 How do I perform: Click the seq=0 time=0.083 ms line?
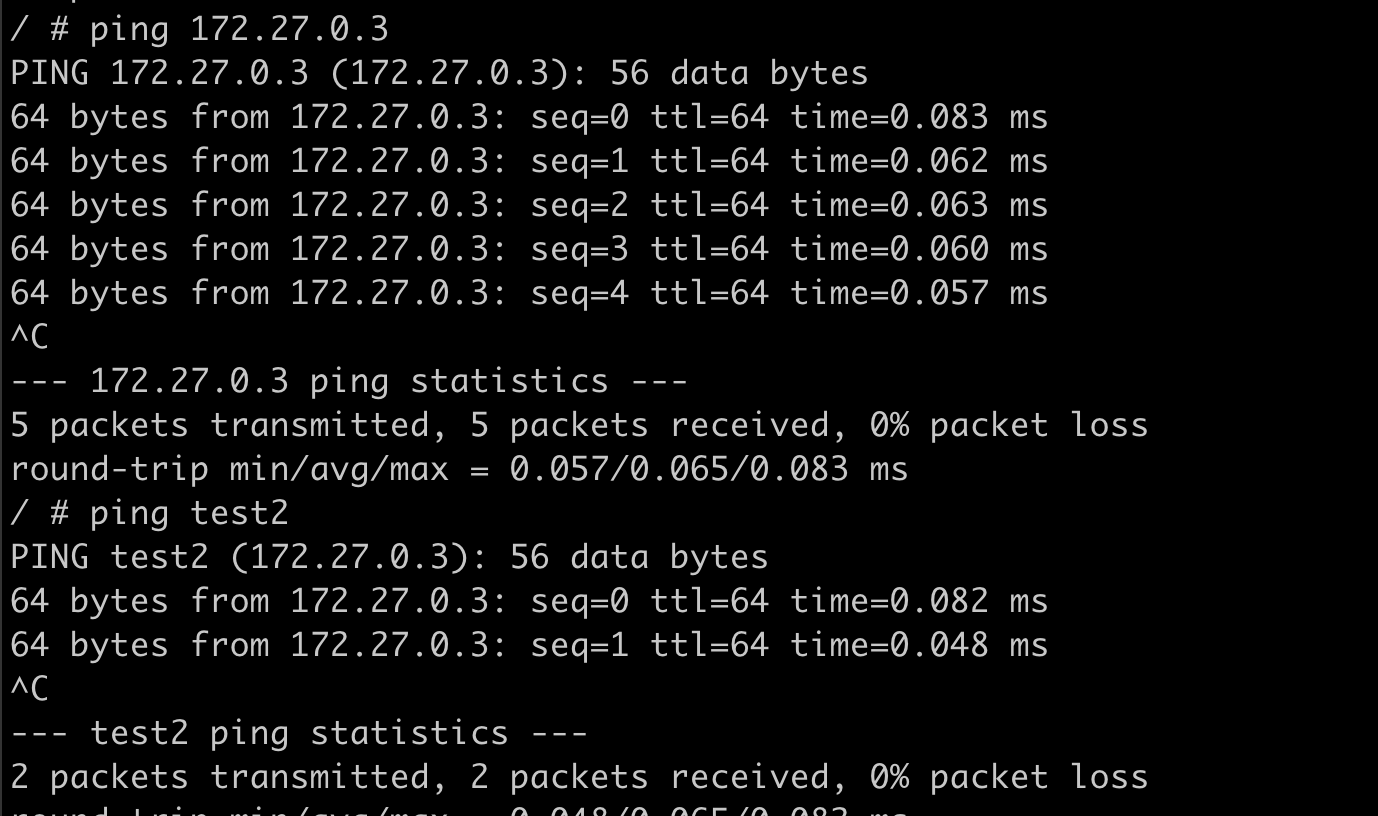pyautogui.click(x=529, y=117)
